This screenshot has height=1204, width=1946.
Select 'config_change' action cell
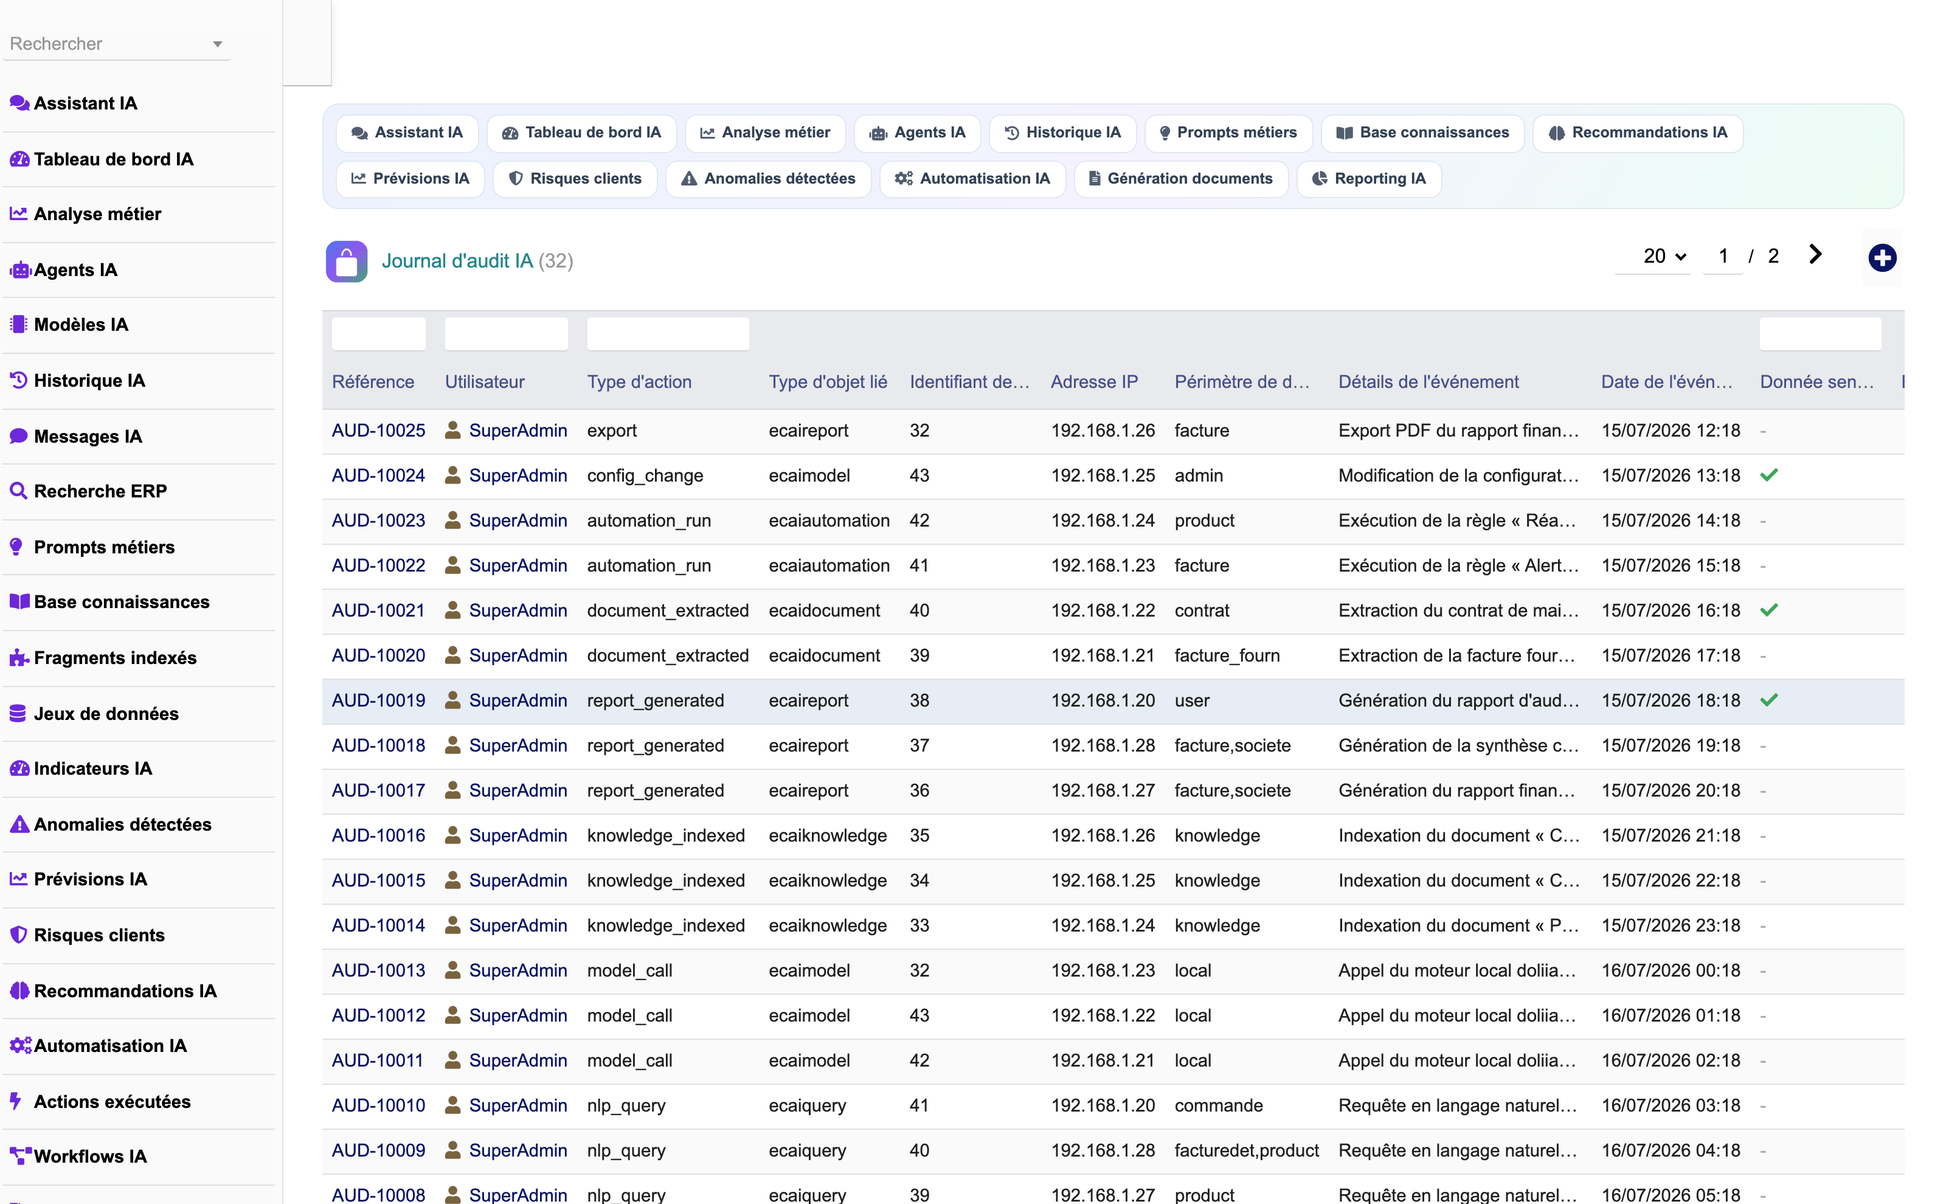pyautogui.click(x=645, y=476)
